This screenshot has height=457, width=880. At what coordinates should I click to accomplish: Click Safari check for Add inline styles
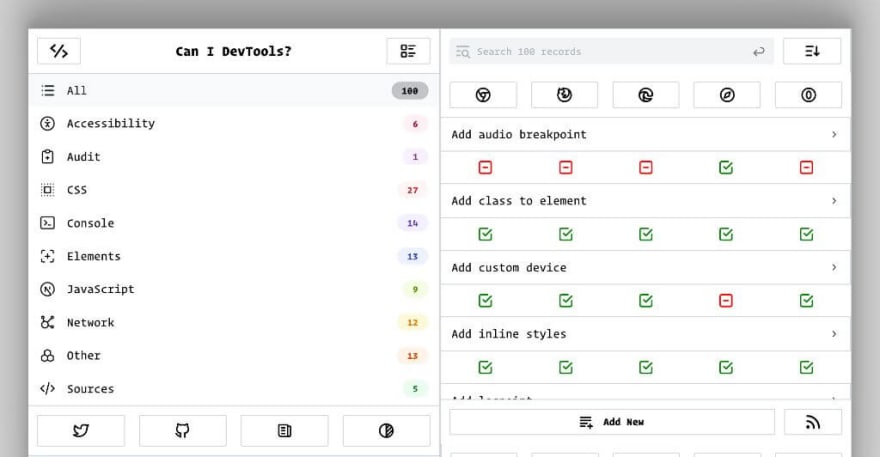(726, 368)
